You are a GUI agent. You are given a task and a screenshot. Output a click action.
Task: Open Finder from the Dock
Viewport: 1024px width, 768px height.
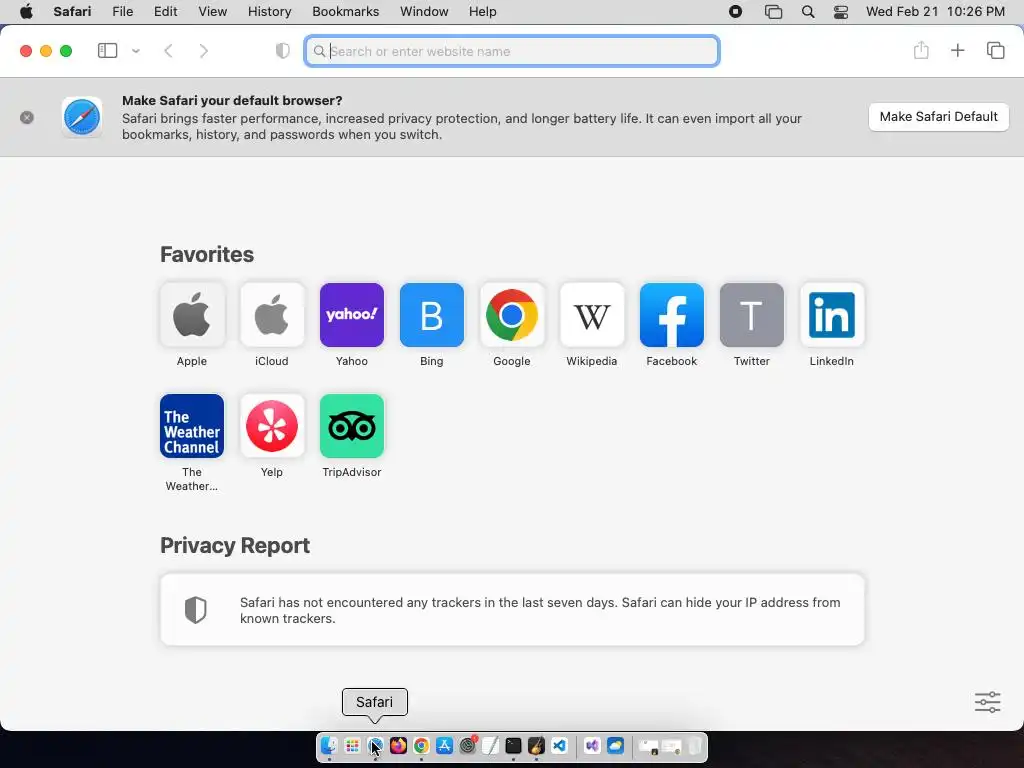[x=329, y=745]
